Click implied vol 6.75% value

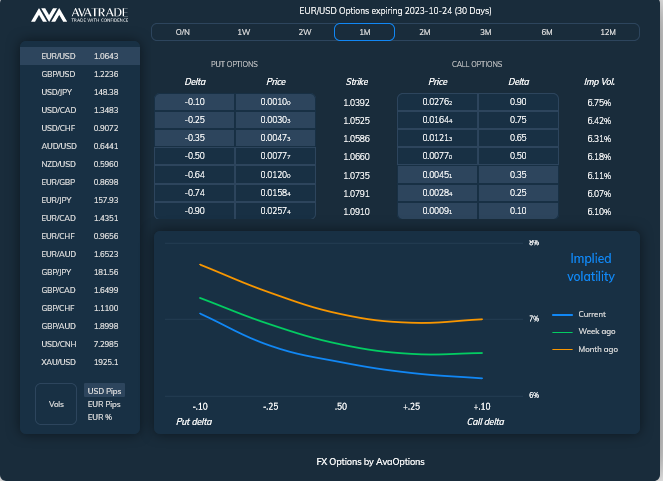pos(599,103)
